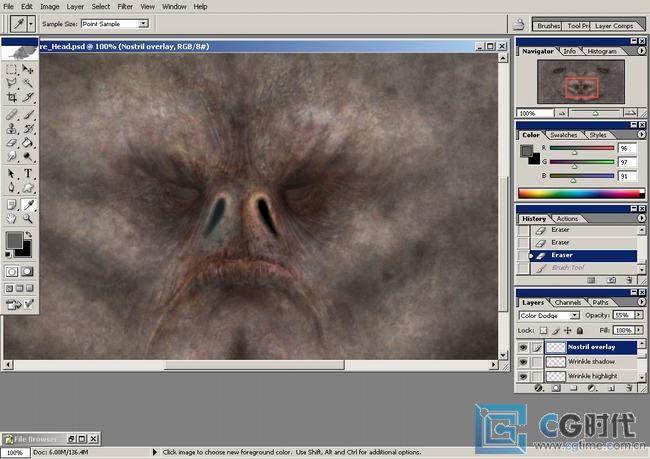The height and width of the screenshot is (459, 650).
Task: Open the Navigator panel options menu
Action: coord(641,51)
